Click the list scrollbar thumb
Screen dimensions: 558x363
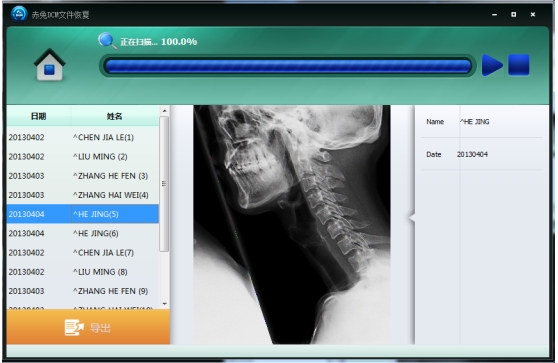point(164,184)
